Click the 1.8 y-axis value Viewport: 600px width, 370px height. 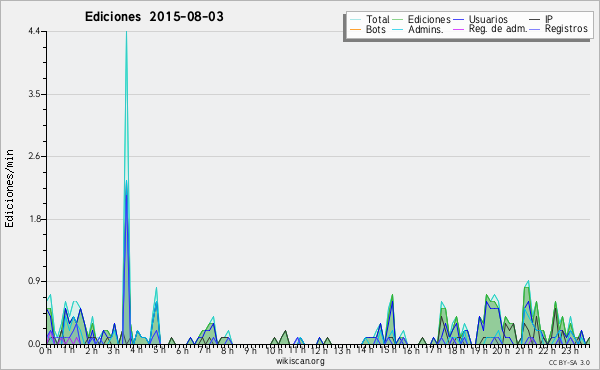pos(34,219)
